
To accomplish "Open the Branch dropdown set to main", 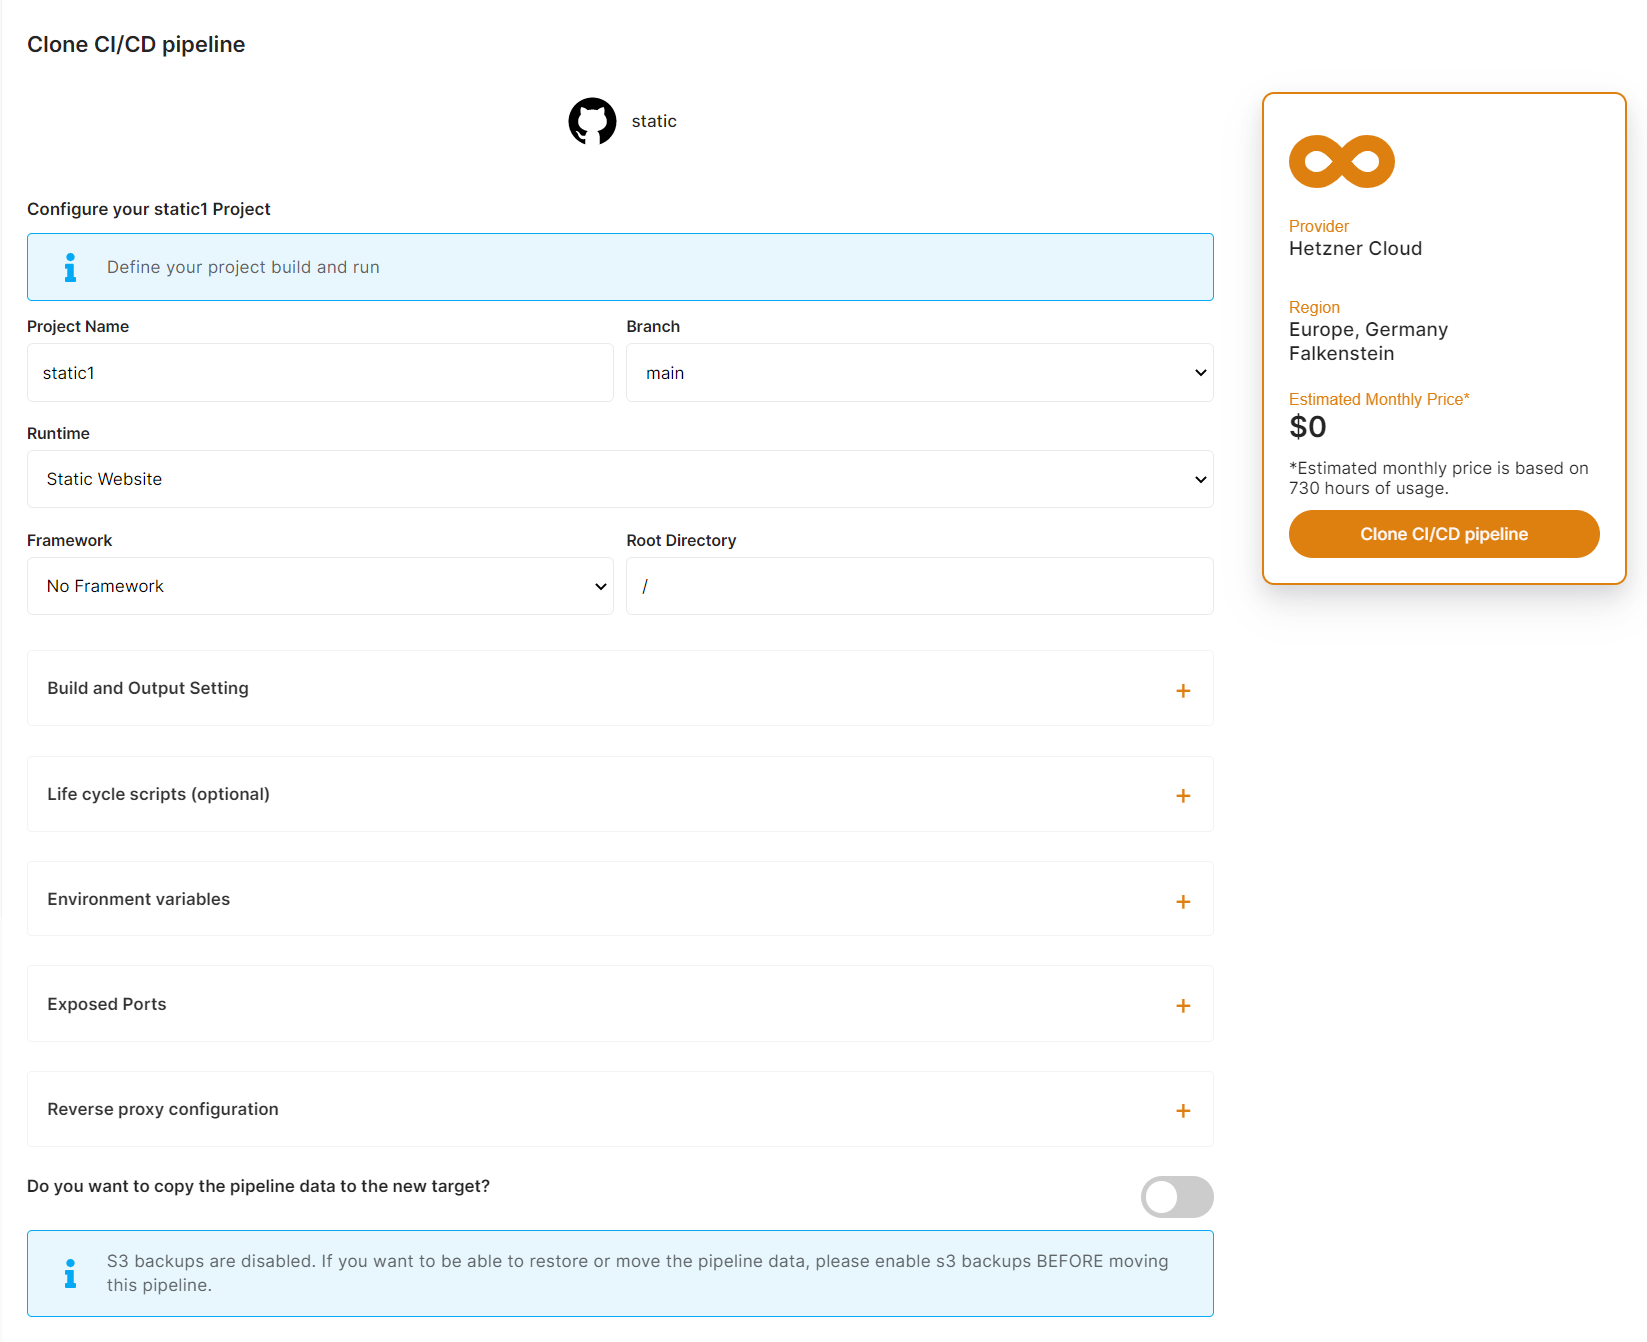I will [x=918, y=372].
